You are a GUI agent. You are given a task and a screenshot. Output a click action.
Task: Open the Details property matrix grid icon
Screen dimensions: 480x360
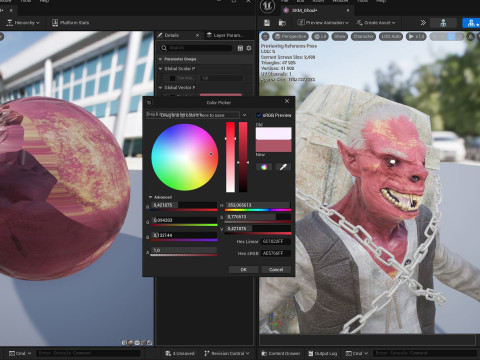click(x=240, y=48)
